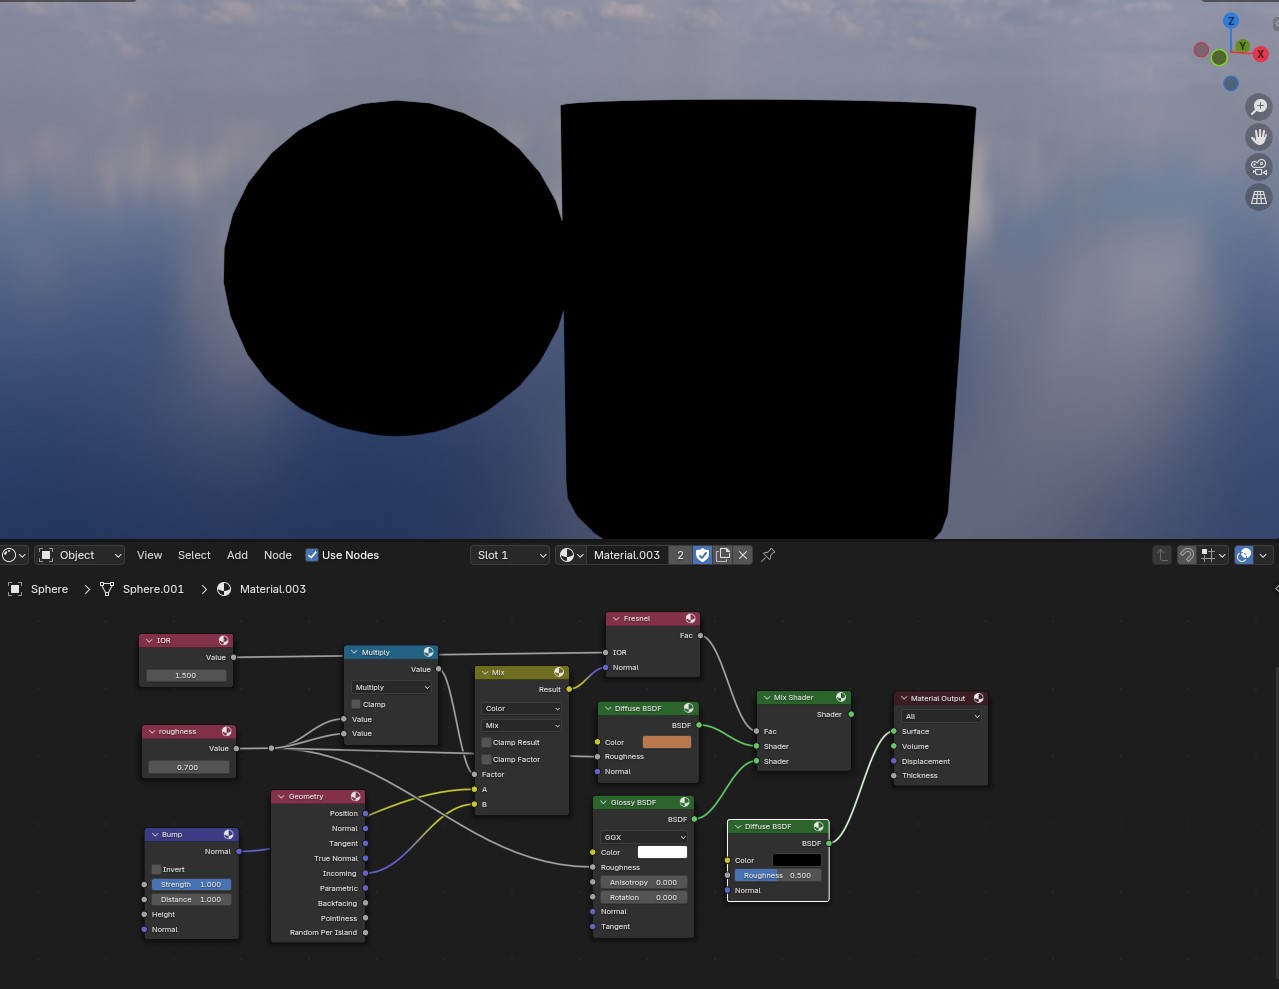The height and width of the screenshot is (989, 1279).
Task: Click preview icon on Bump node
Action: tap(228, 834)
